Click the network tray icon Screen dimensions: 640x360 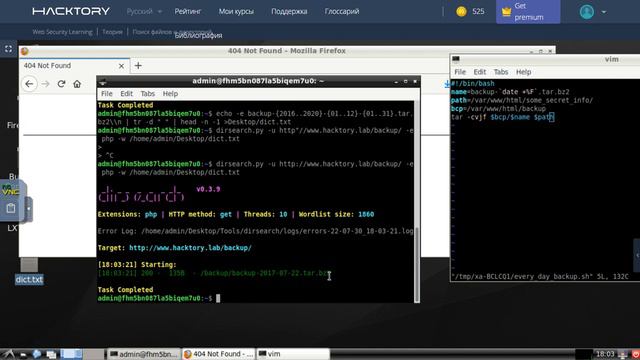(623, 354)
